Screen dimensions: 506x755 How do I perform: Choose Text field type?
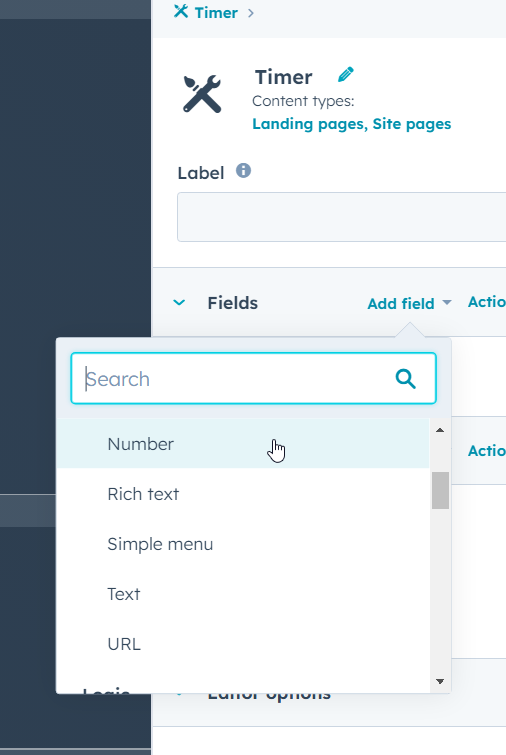(243, 594)
